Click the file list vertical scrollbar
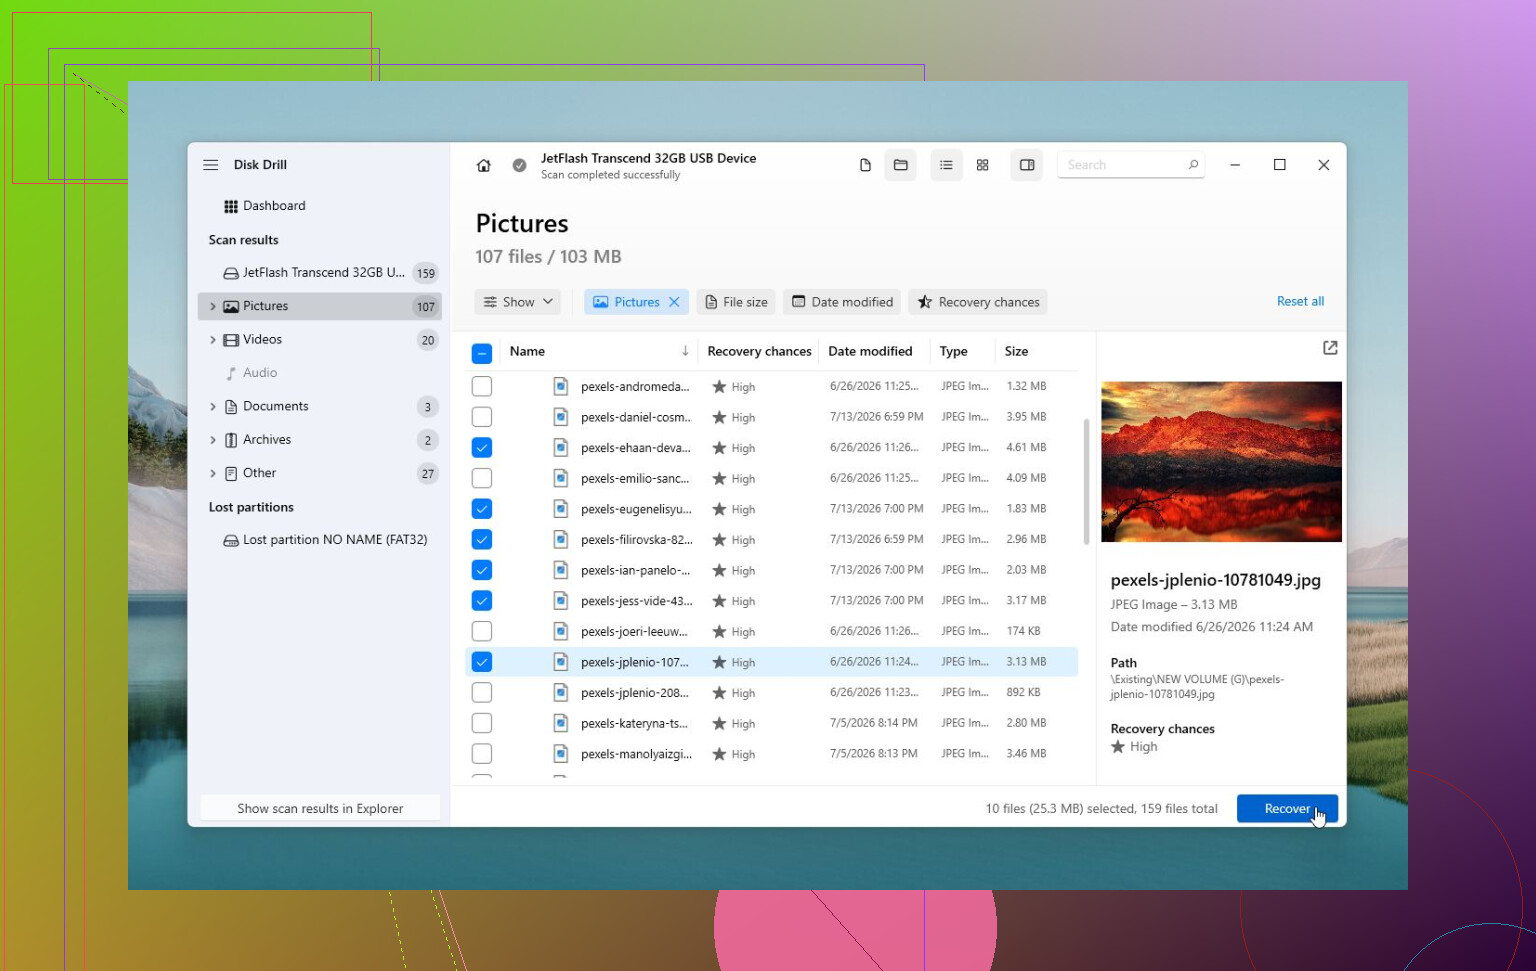 tap(1087, 482)
